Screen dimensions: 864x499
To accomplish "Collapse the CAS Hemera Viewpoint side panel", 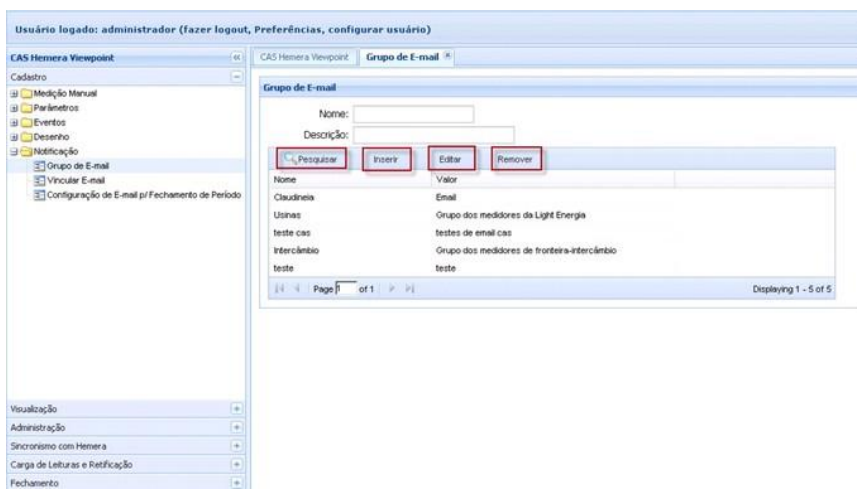I will 237,59.
